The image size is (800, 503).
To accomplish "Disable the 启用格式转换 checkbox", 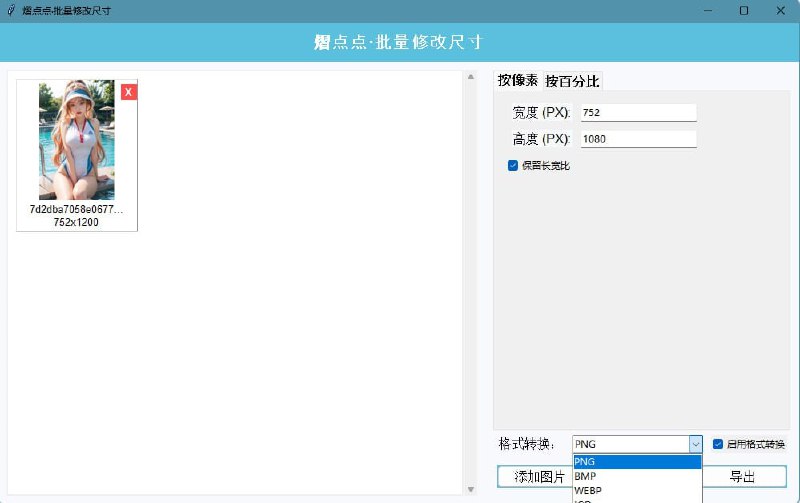I will click(717, 444).
